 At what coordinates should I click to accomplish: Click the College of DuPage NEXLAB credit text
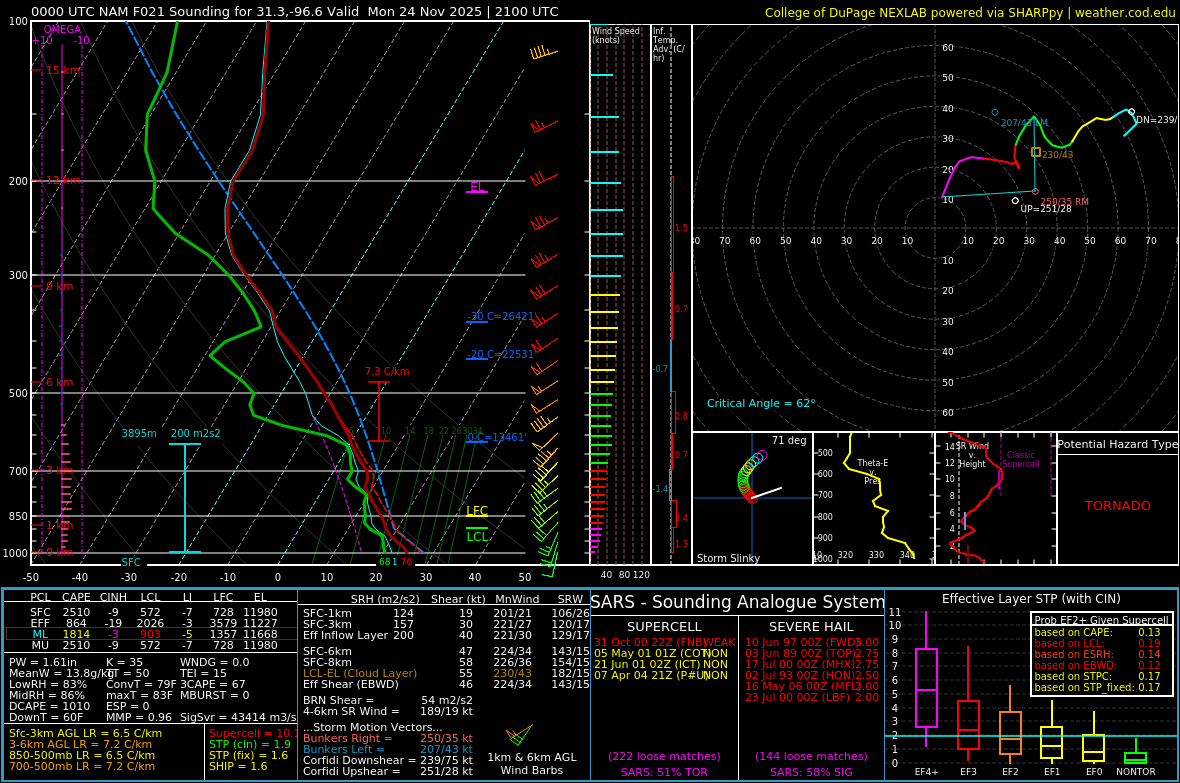tap(970, 13)
